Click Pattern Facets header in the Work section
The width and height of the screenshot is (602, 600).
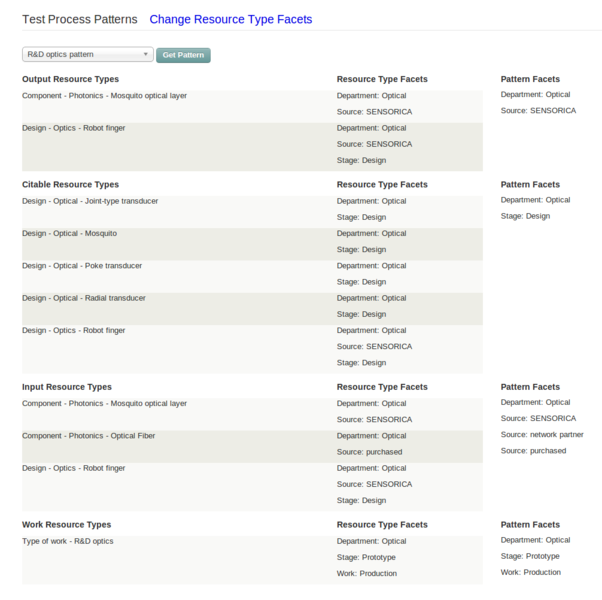530,525
